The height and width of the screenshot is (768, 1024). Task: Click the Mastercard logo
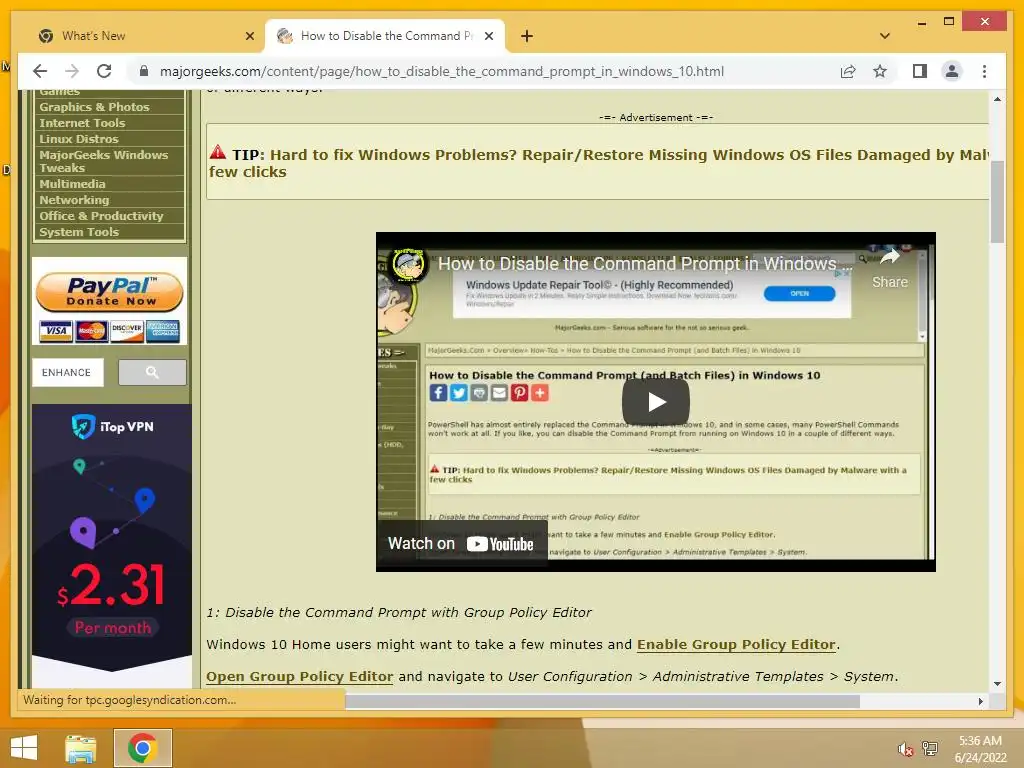91,331
